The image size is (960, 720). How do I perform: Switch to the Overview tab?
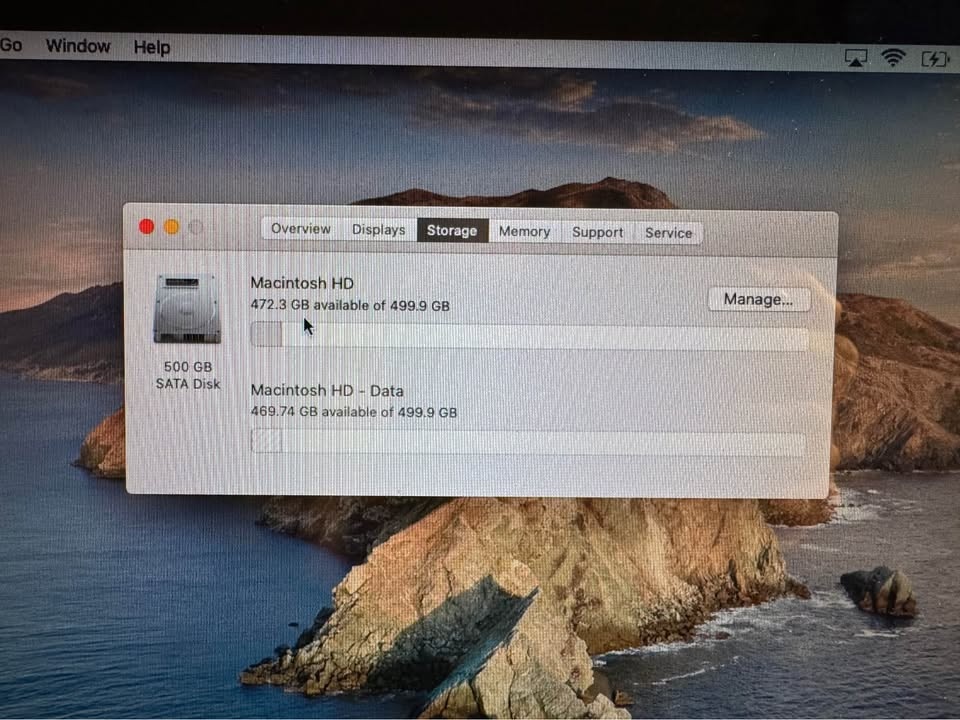click(301, 228)
